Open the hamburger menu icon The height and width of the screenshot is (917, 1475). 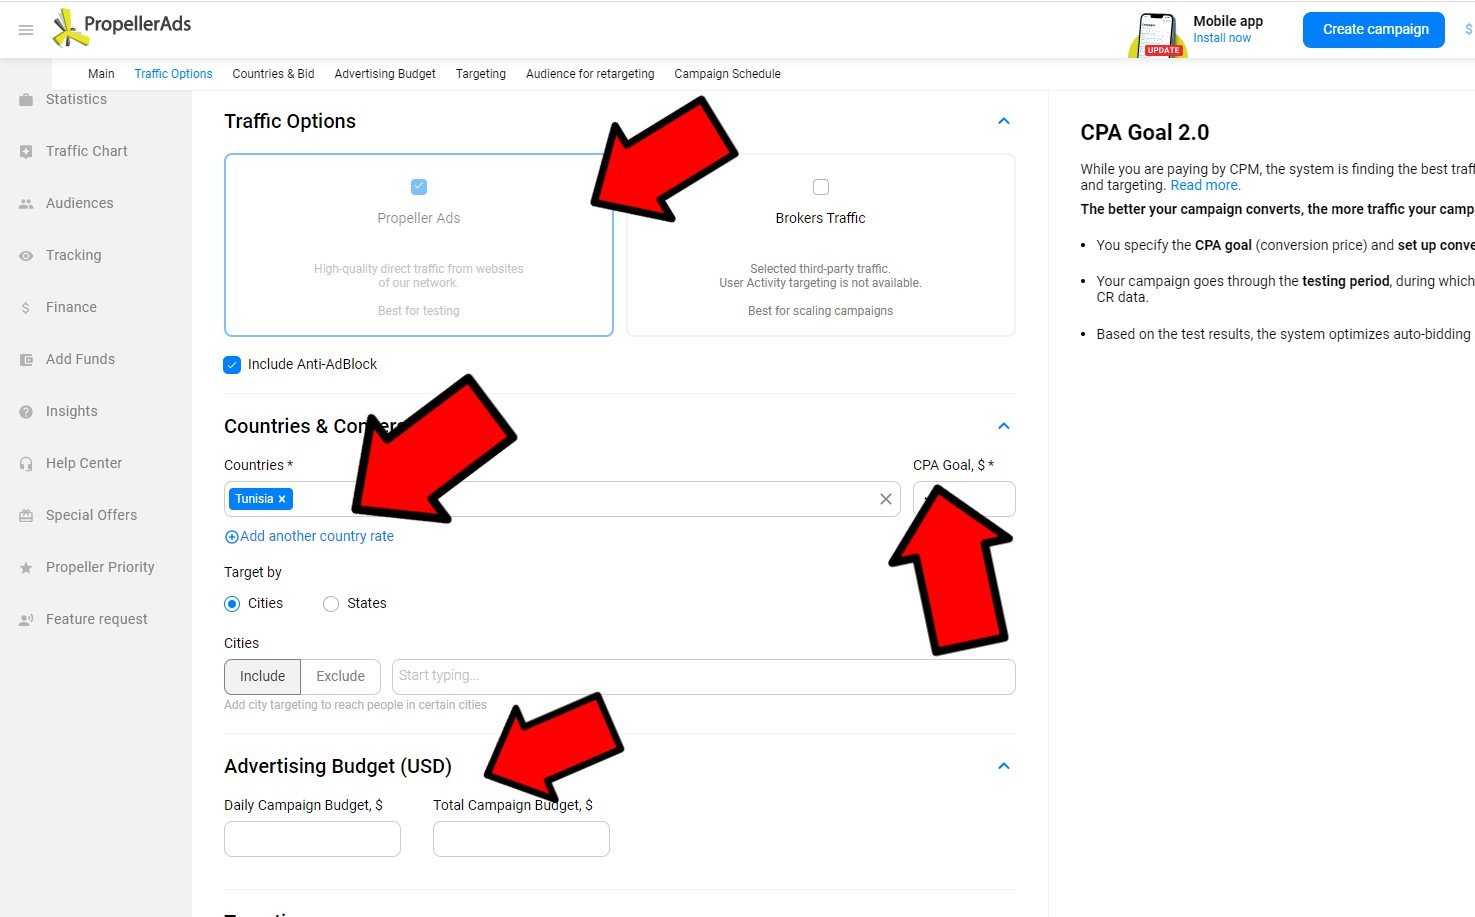point(26,30)
